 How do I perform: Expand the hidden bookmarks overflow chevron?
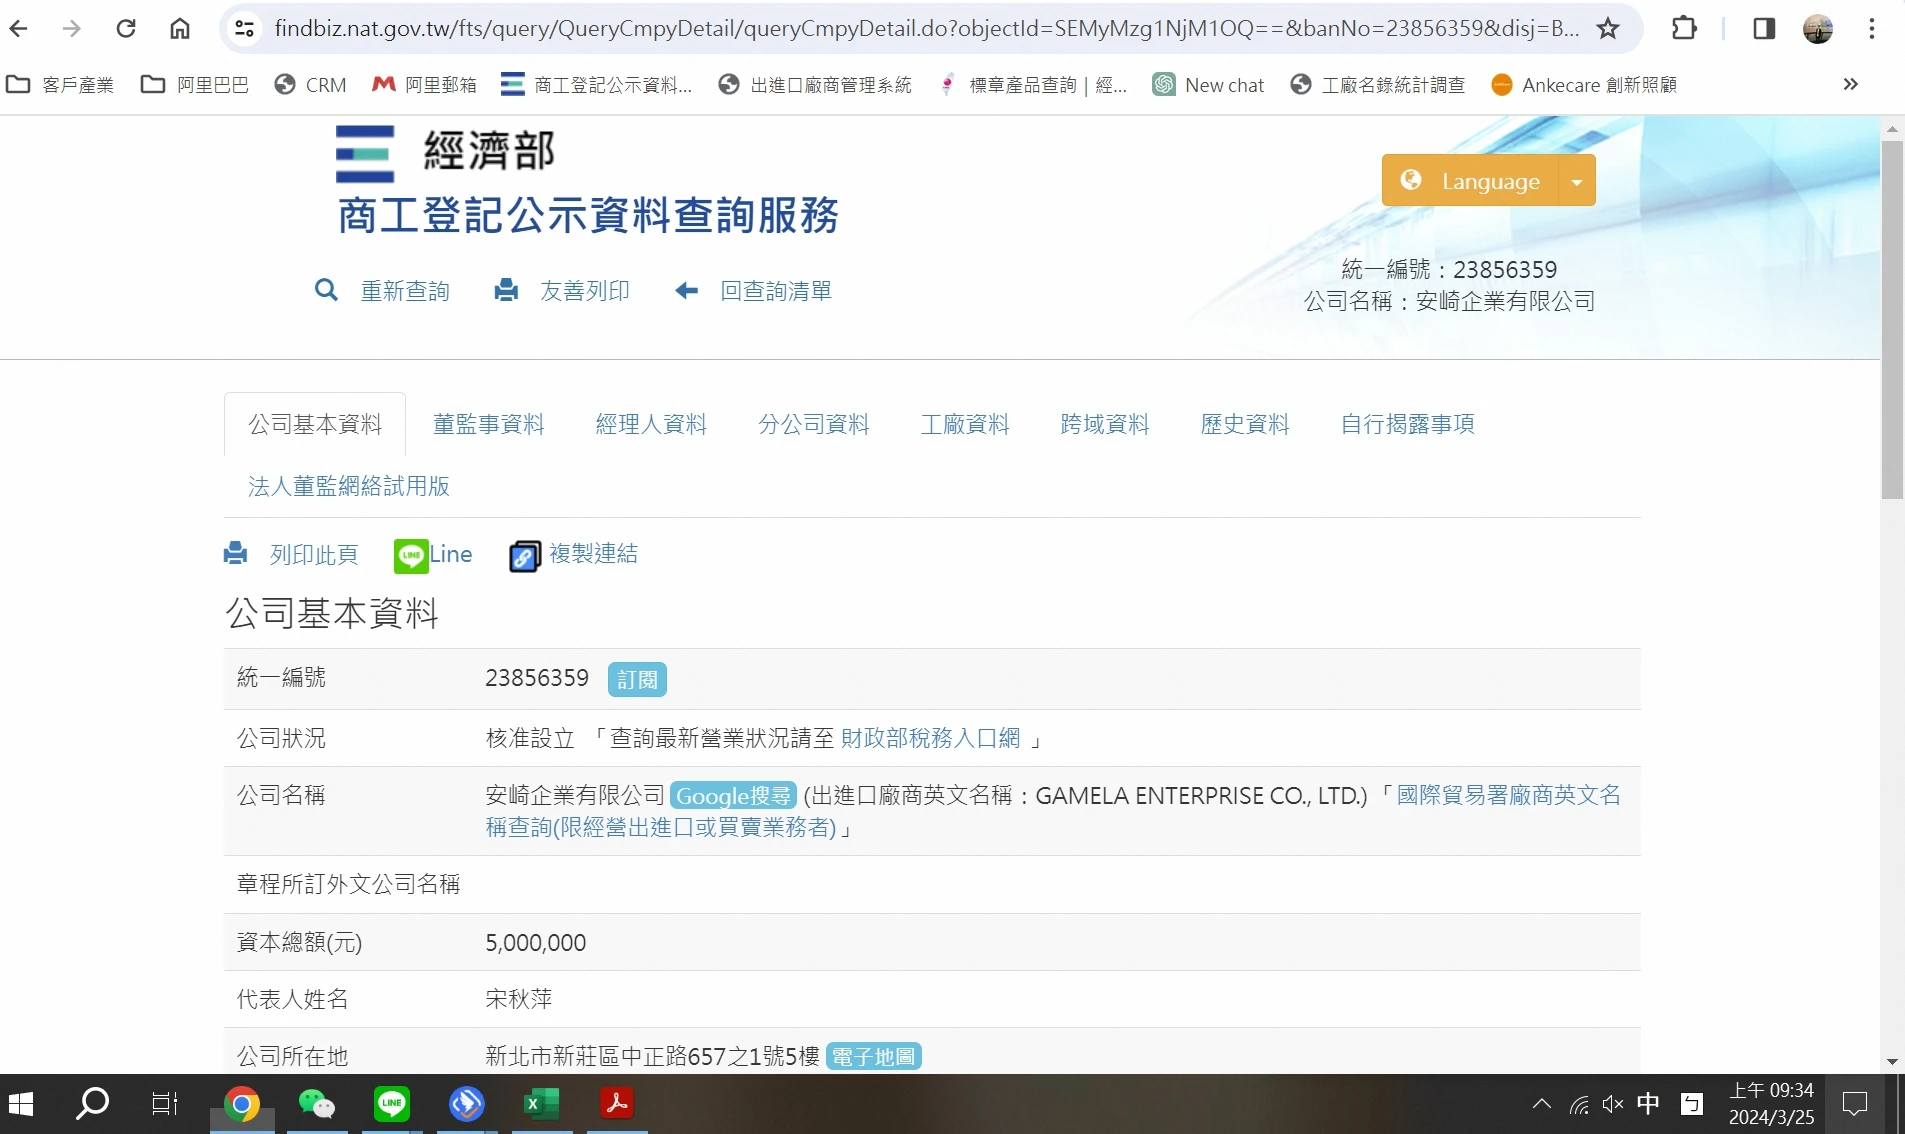point(1850,84)
